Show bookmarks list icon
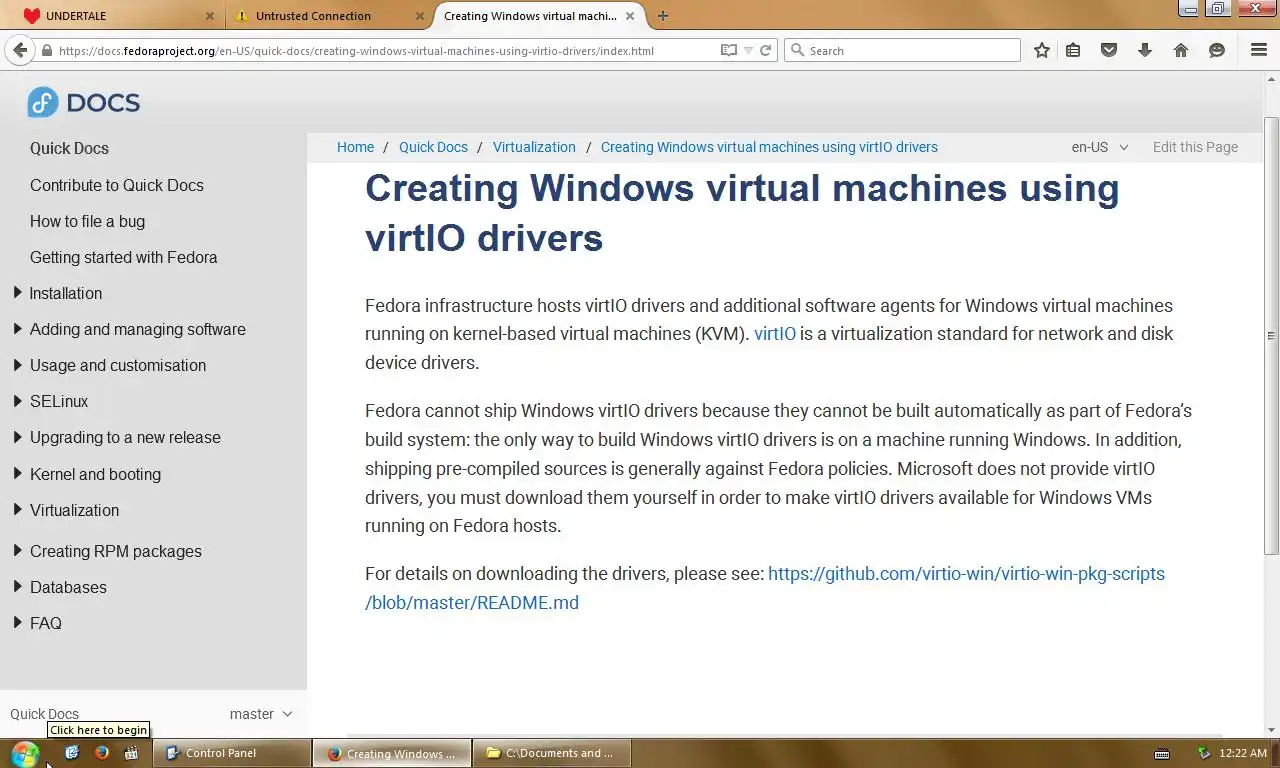The width and height of the screenshot is (1280, 768). point(1073,50)
